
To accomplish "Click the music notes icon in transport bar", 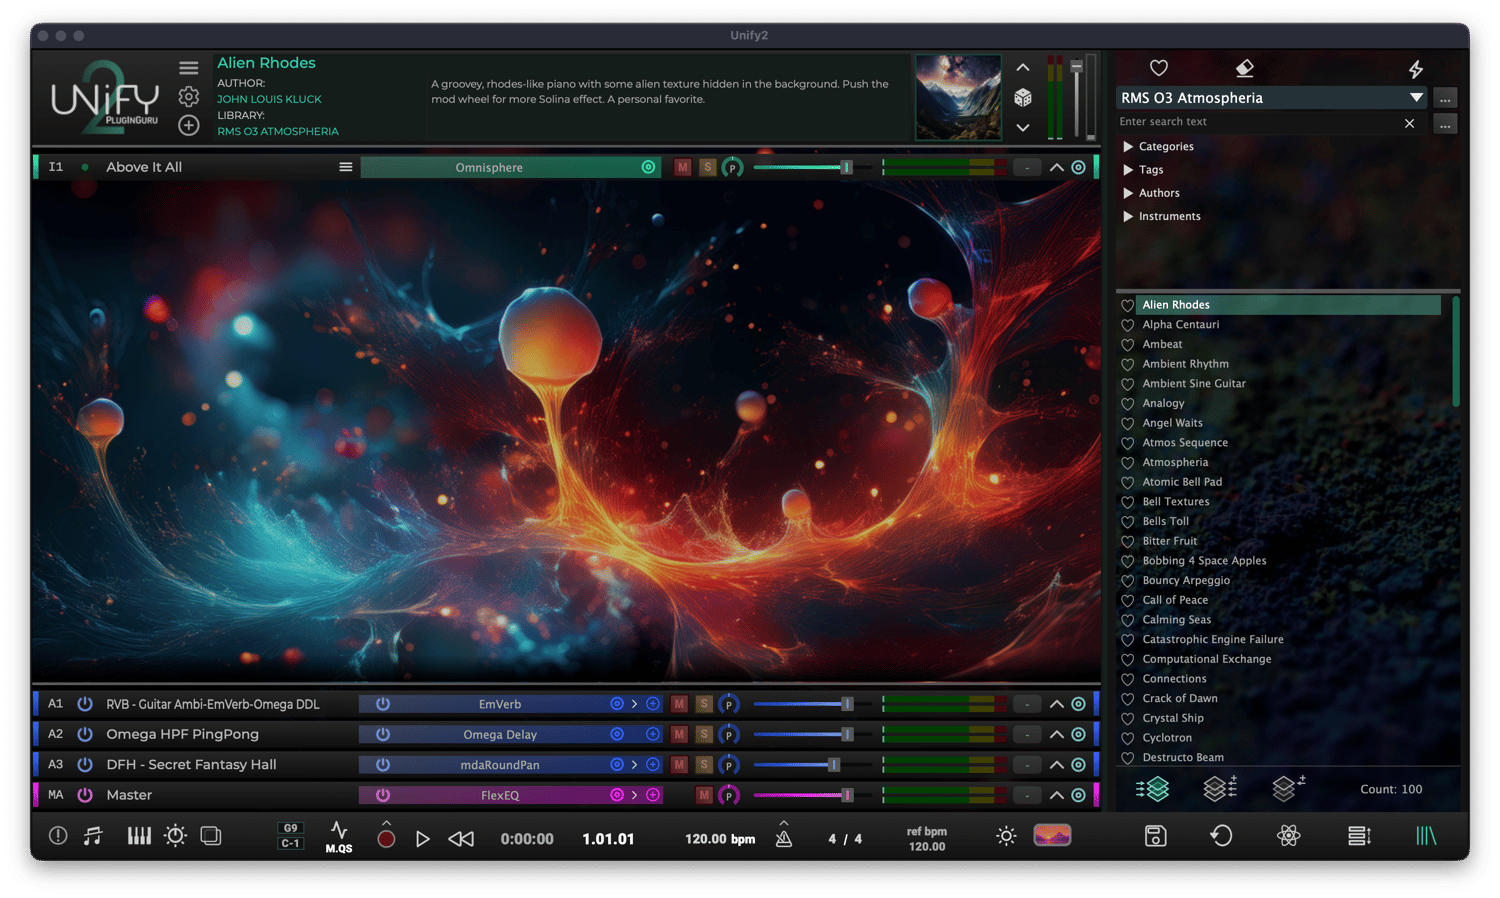I will [93, 836].
